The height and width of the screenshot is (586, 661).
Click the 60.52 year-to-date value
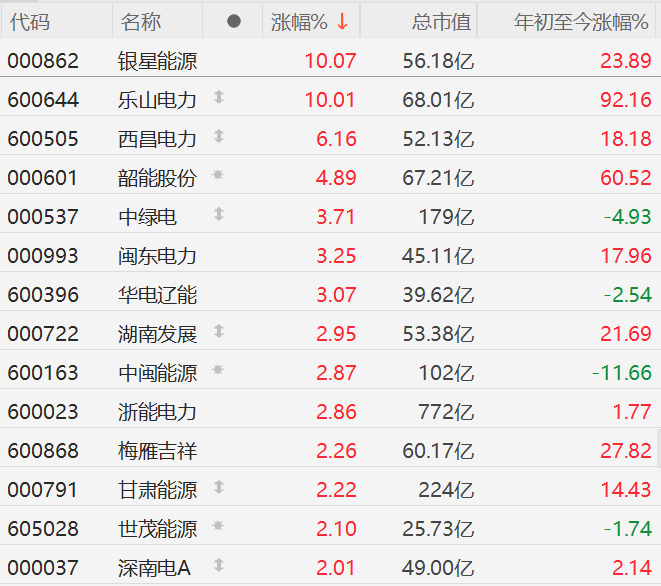coord(626,178)
